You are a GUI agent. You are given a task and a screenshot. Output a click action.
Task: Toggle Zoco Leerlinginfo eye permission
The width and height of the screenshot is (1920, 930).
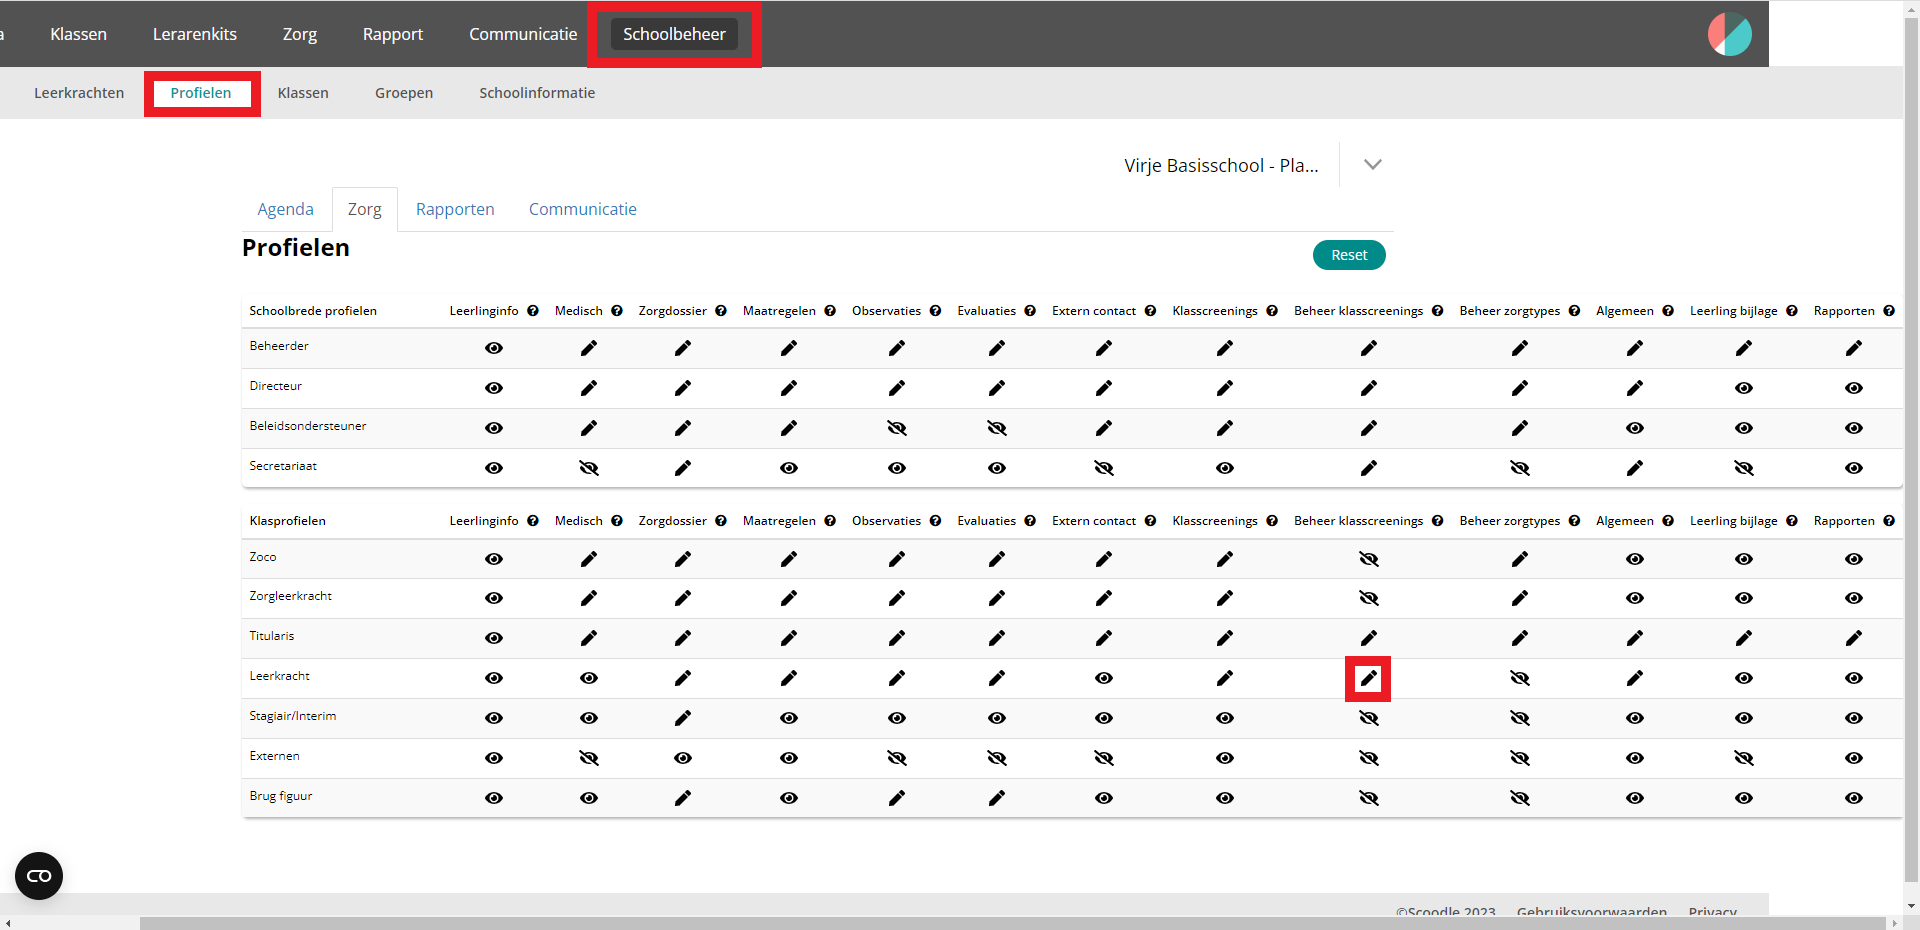(494, 559)
